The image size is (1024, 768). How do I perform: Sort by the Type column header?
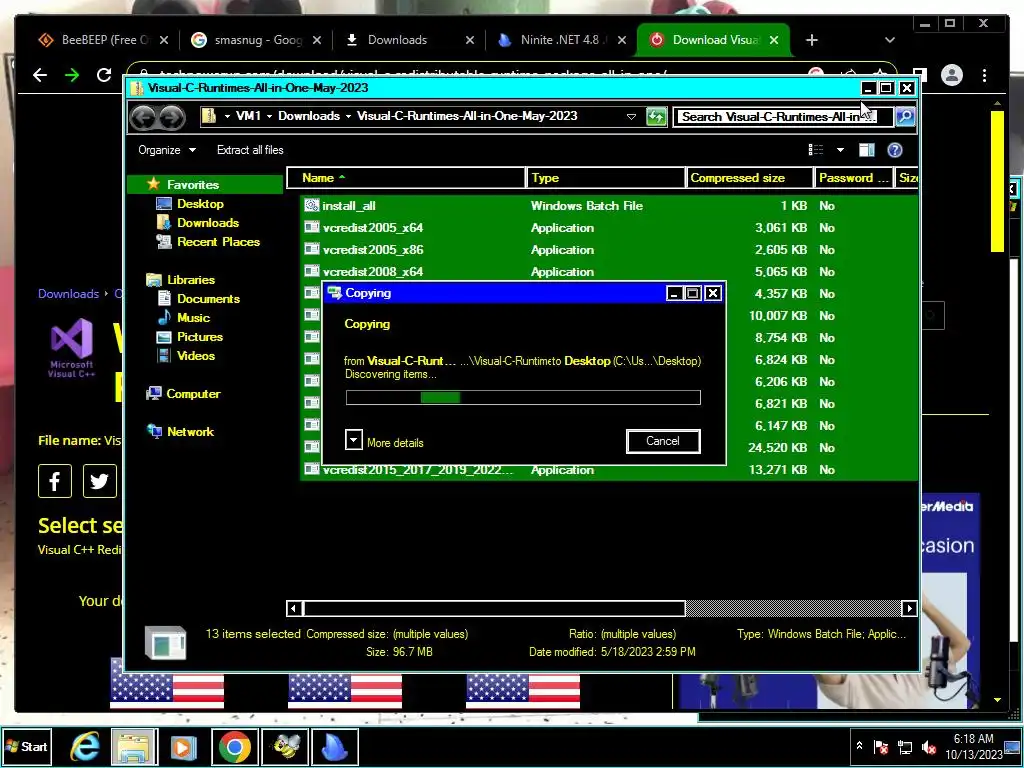(x=605, y=178)
